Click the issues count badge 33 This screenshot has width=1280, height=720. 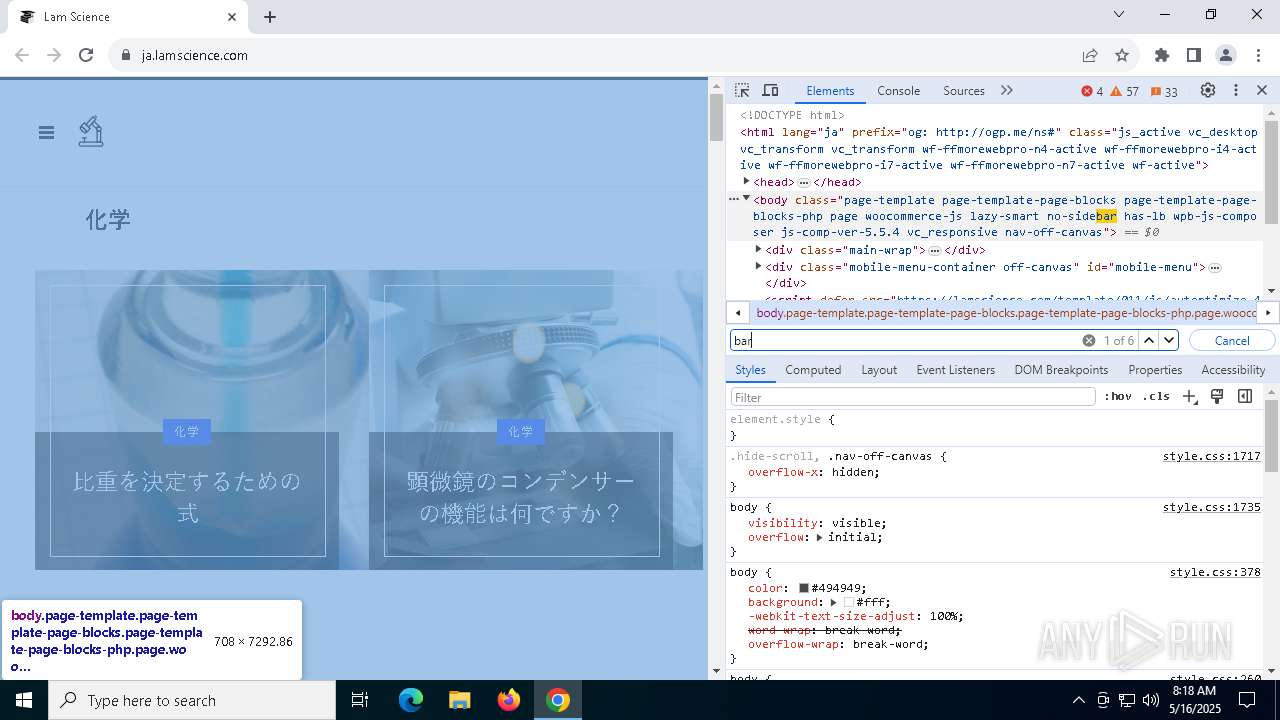pos(1164,91)
